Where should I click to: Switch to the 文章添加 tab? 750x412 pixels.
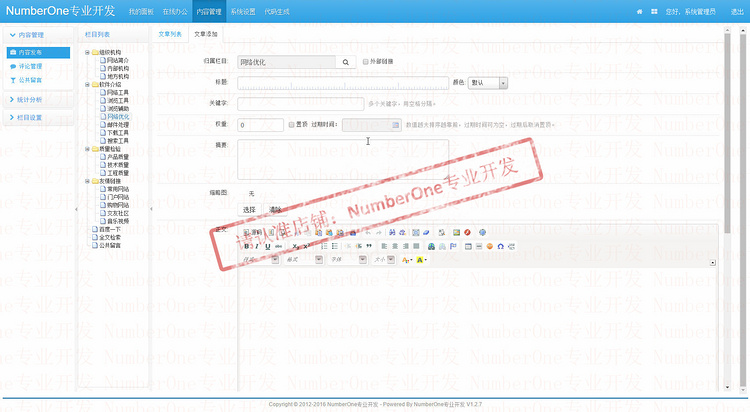(x=206, y=34)
